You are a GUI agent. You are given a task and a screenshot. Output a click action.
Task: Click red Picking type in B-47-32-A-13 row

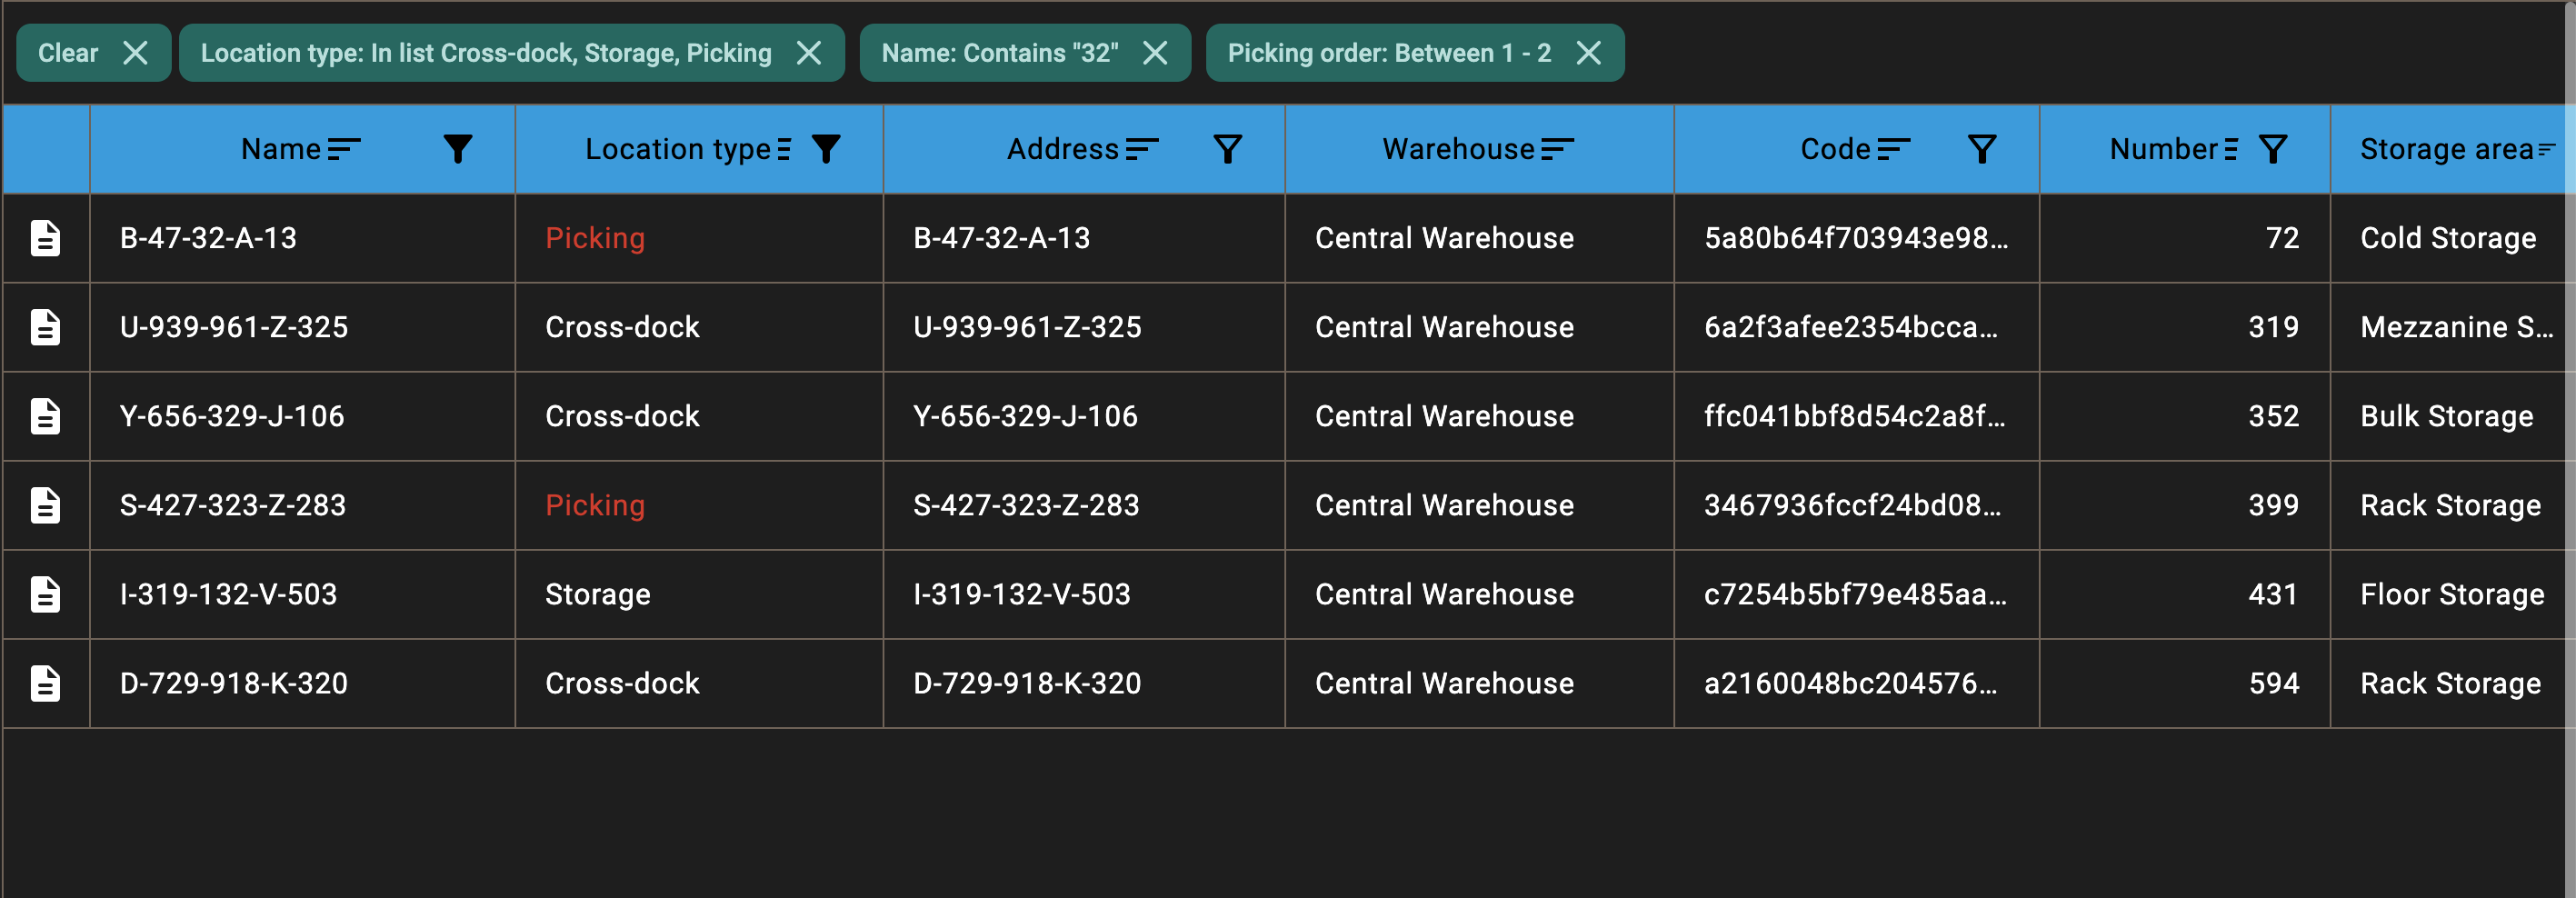(x=595, y=238)
